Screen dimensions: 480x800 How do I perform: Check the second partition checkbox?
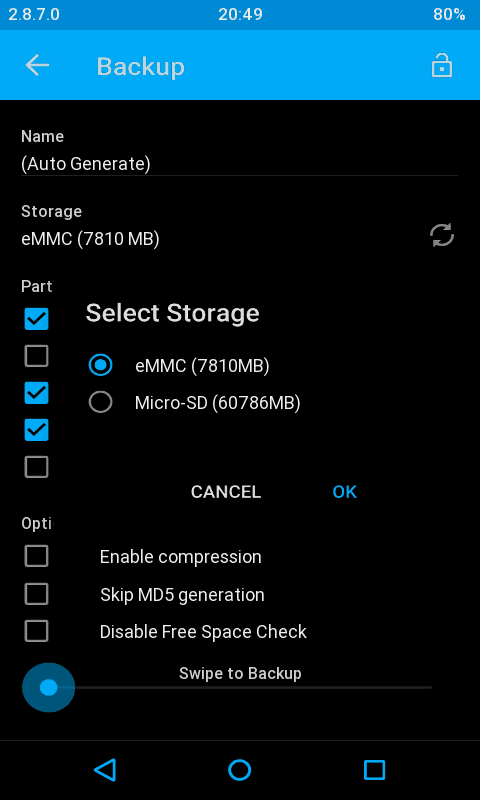click(37, 356)
